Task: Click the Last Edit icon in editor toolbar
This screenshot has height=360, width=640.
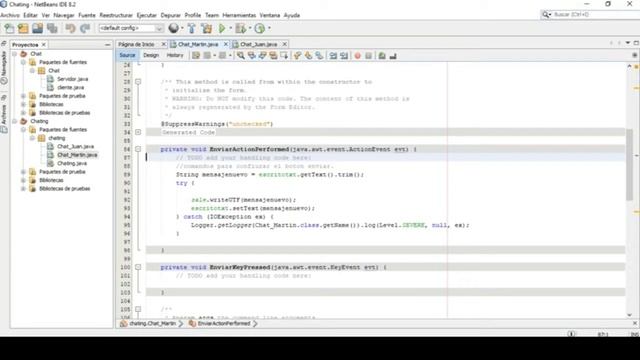Action: coord(196,56)
